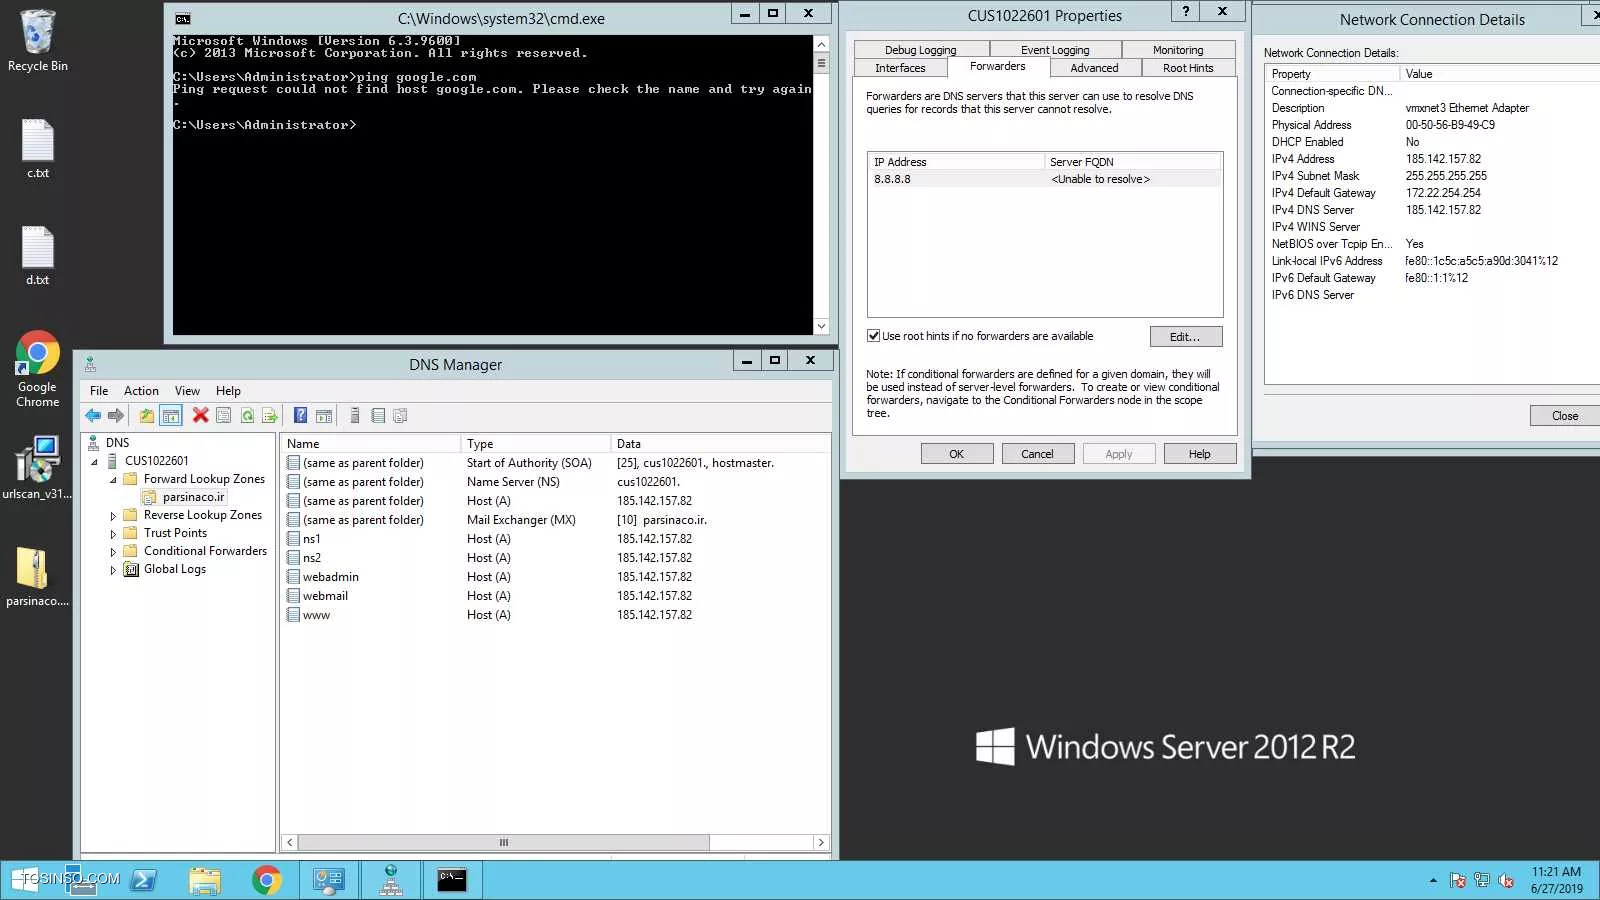1600x900 pixels.
Task: Open the Recycle Bin desktop icon
Action: [37, 41]
